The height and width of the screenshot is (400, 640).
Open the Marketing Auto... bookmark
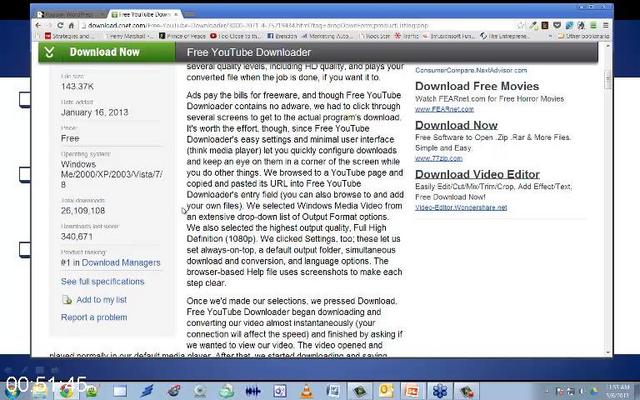point(327,36)
